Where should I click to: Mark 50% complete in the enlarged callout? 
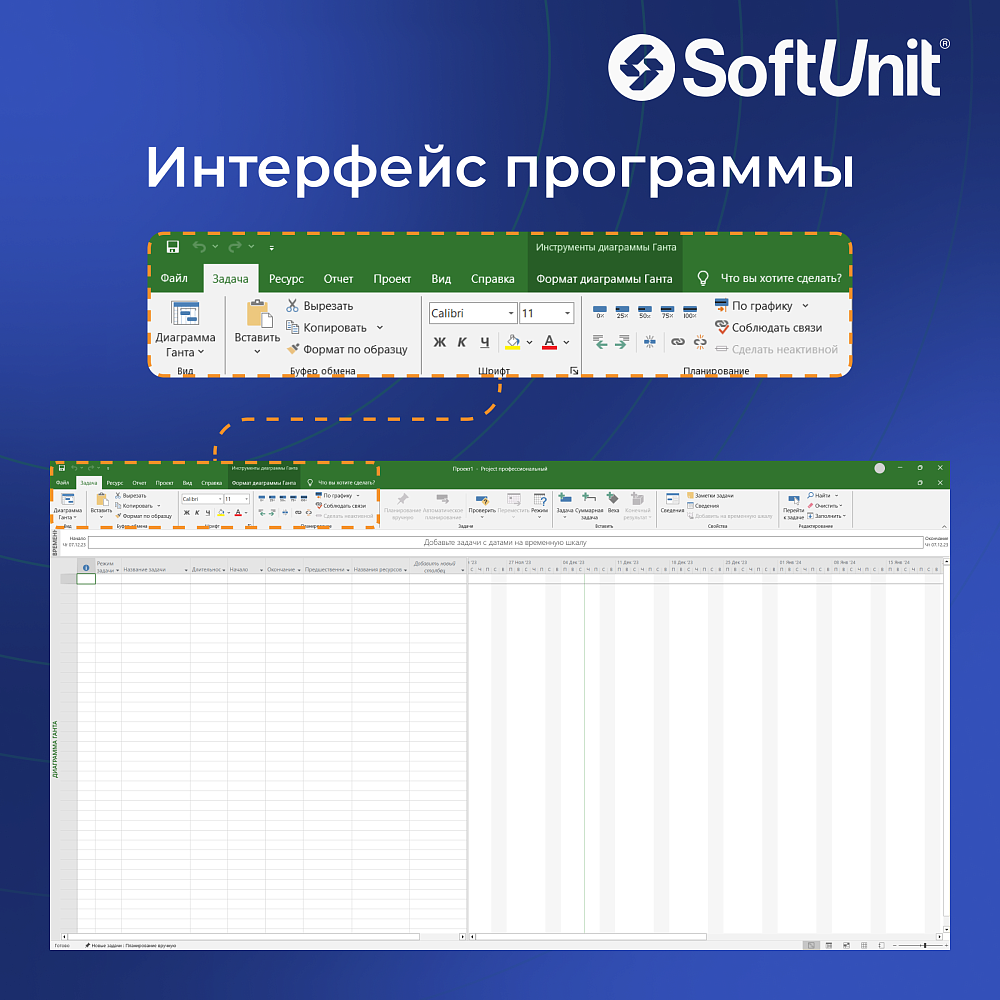(645, 312)
